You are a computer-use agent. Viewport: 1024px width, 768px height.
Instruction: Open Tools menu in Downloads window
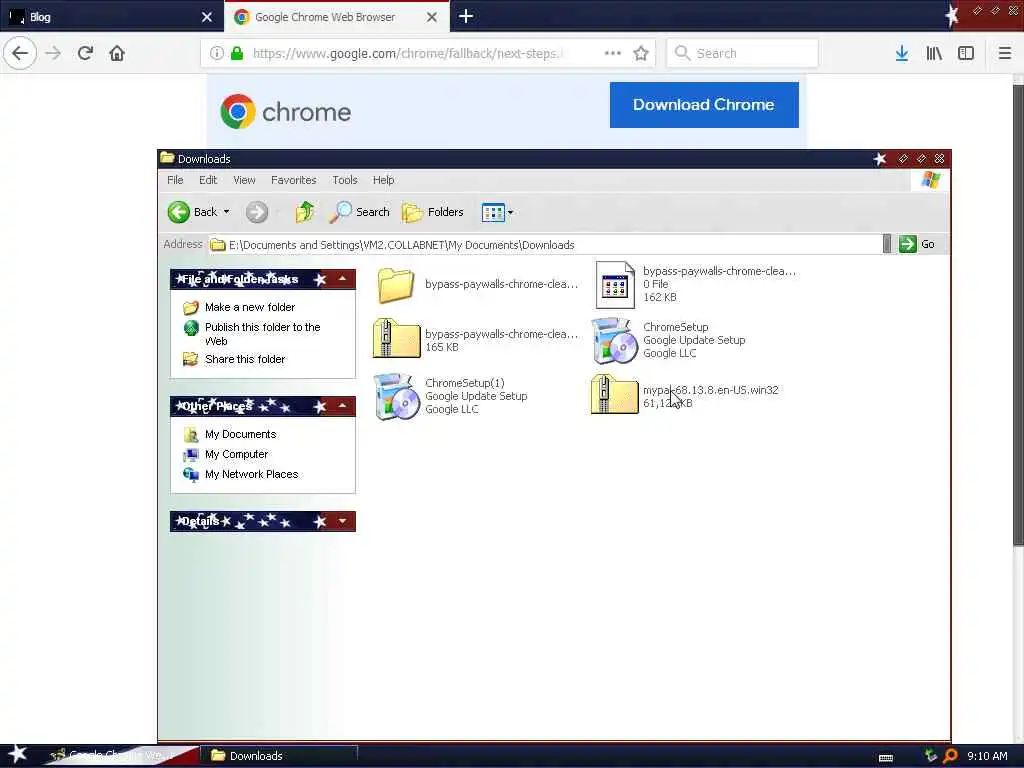(344, 180)
